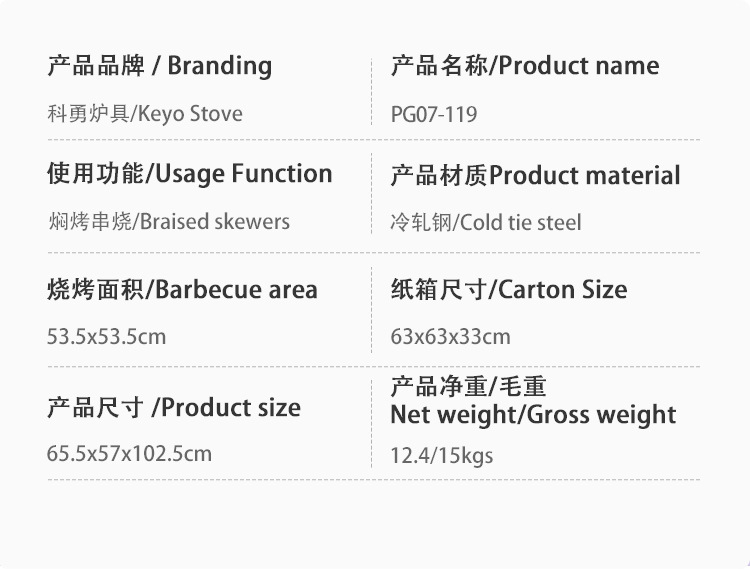
Task: Select the model number PG07-119
Action: [433, 114]
